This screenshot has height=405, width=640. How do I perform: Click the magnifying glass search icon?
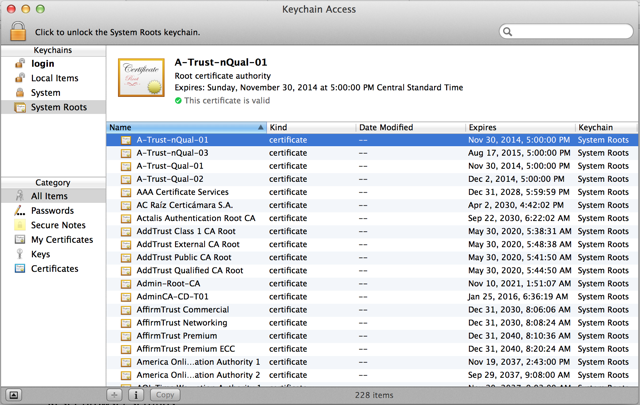(507, 31)
